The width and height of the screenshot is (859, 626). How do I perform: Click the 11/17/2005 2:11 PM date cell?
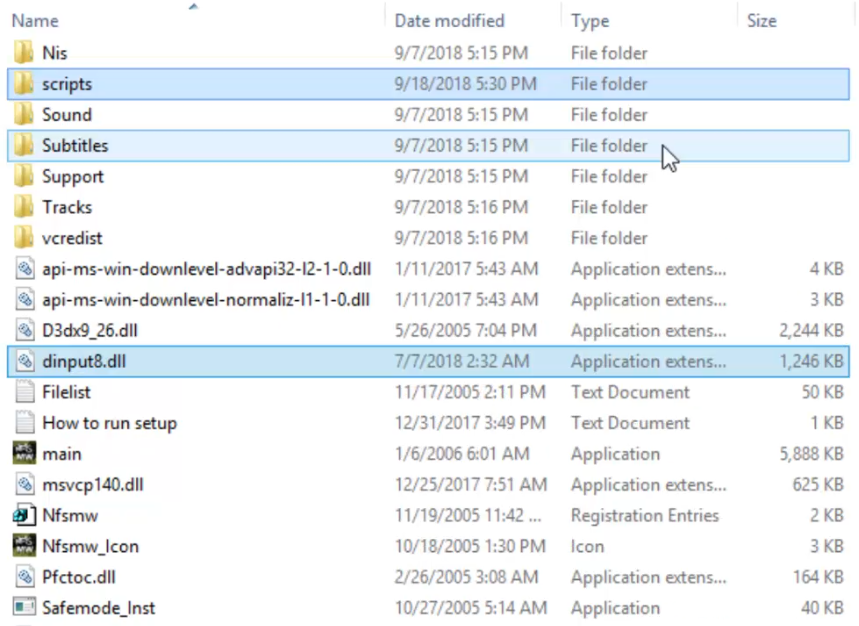point(470,392)
